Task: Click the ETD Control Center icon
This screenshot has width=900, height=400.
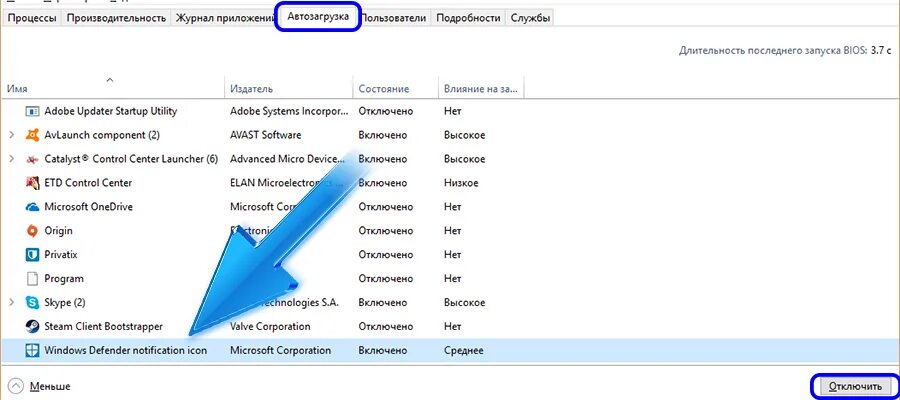Action: click(x=33, y=183)
